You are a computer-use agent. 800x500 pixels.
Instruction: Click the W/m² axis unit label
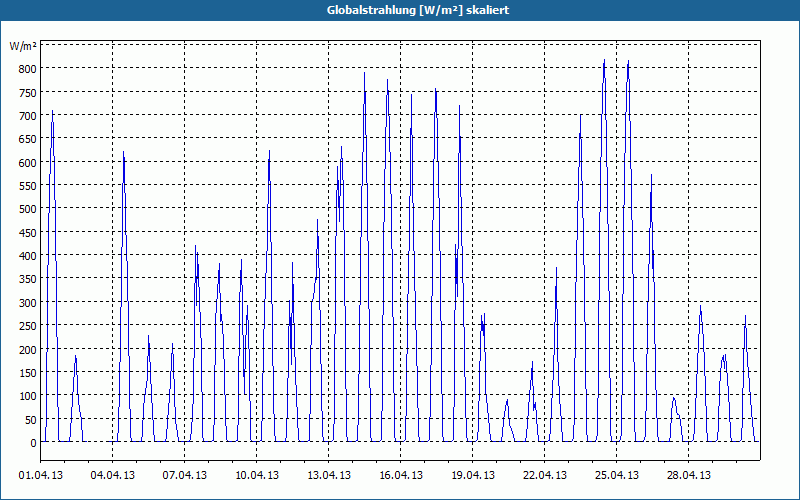(x=23, y=46)
